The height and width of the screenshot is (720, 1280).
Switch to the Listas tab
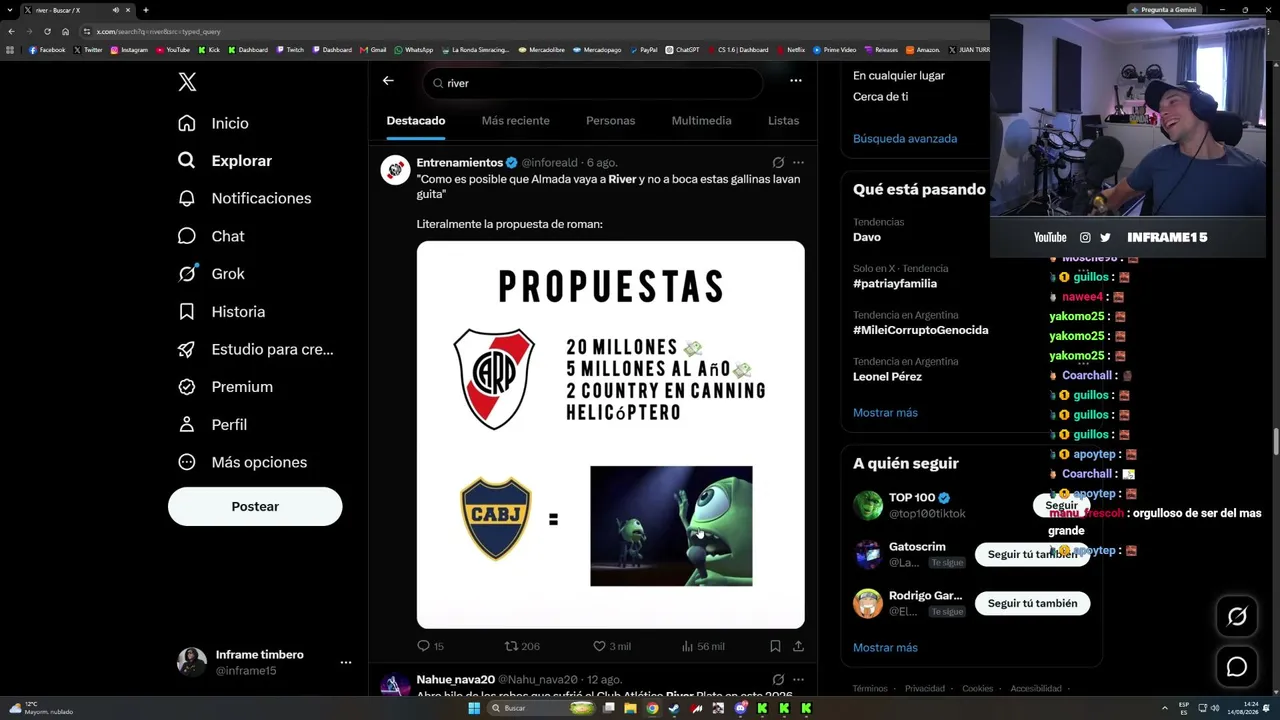783,121
